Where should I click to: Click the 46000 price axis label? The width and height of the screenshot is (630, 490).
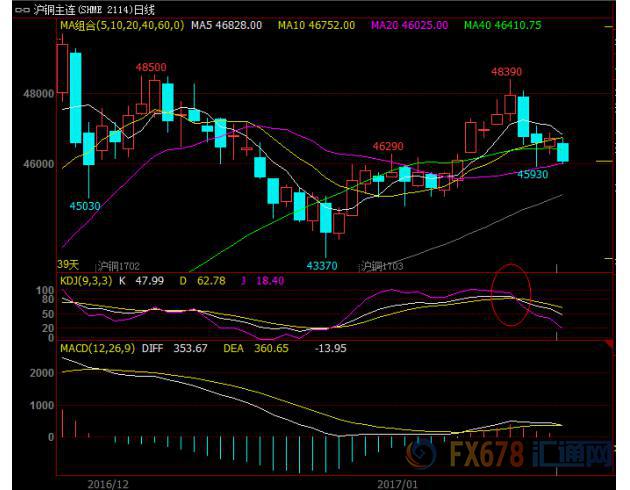pos(39,164)
